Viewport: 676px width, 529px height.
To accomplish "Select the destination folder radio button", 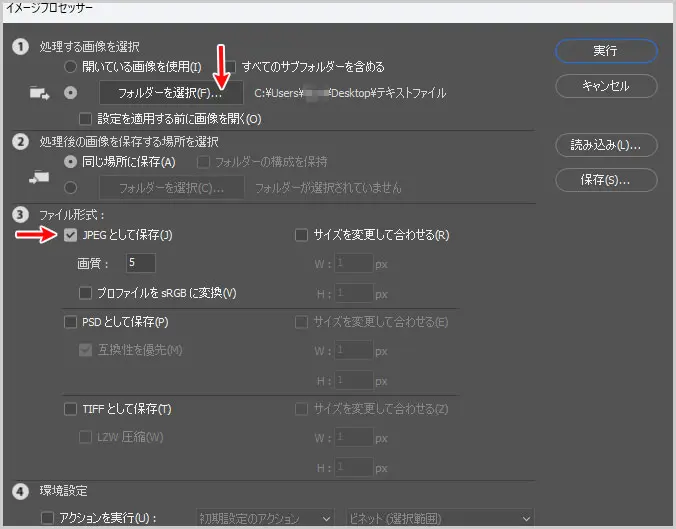I will (x=70, y=188).
